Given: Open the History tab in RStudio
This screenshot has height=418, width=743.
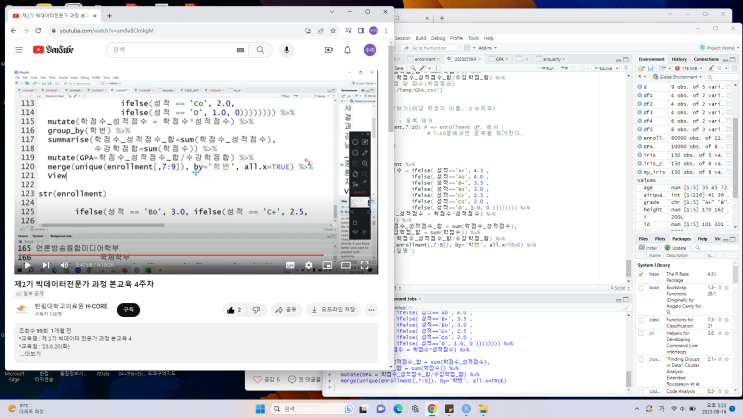Looking at the screenshot, I should click(679, 59).
